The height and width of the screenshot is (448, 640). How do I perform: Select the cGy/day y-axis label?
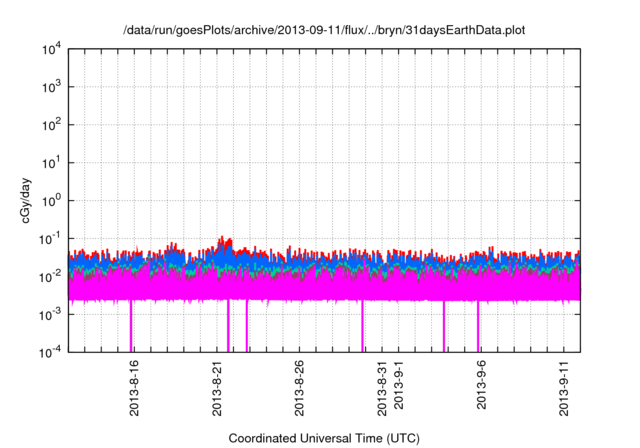pos(25,200)
